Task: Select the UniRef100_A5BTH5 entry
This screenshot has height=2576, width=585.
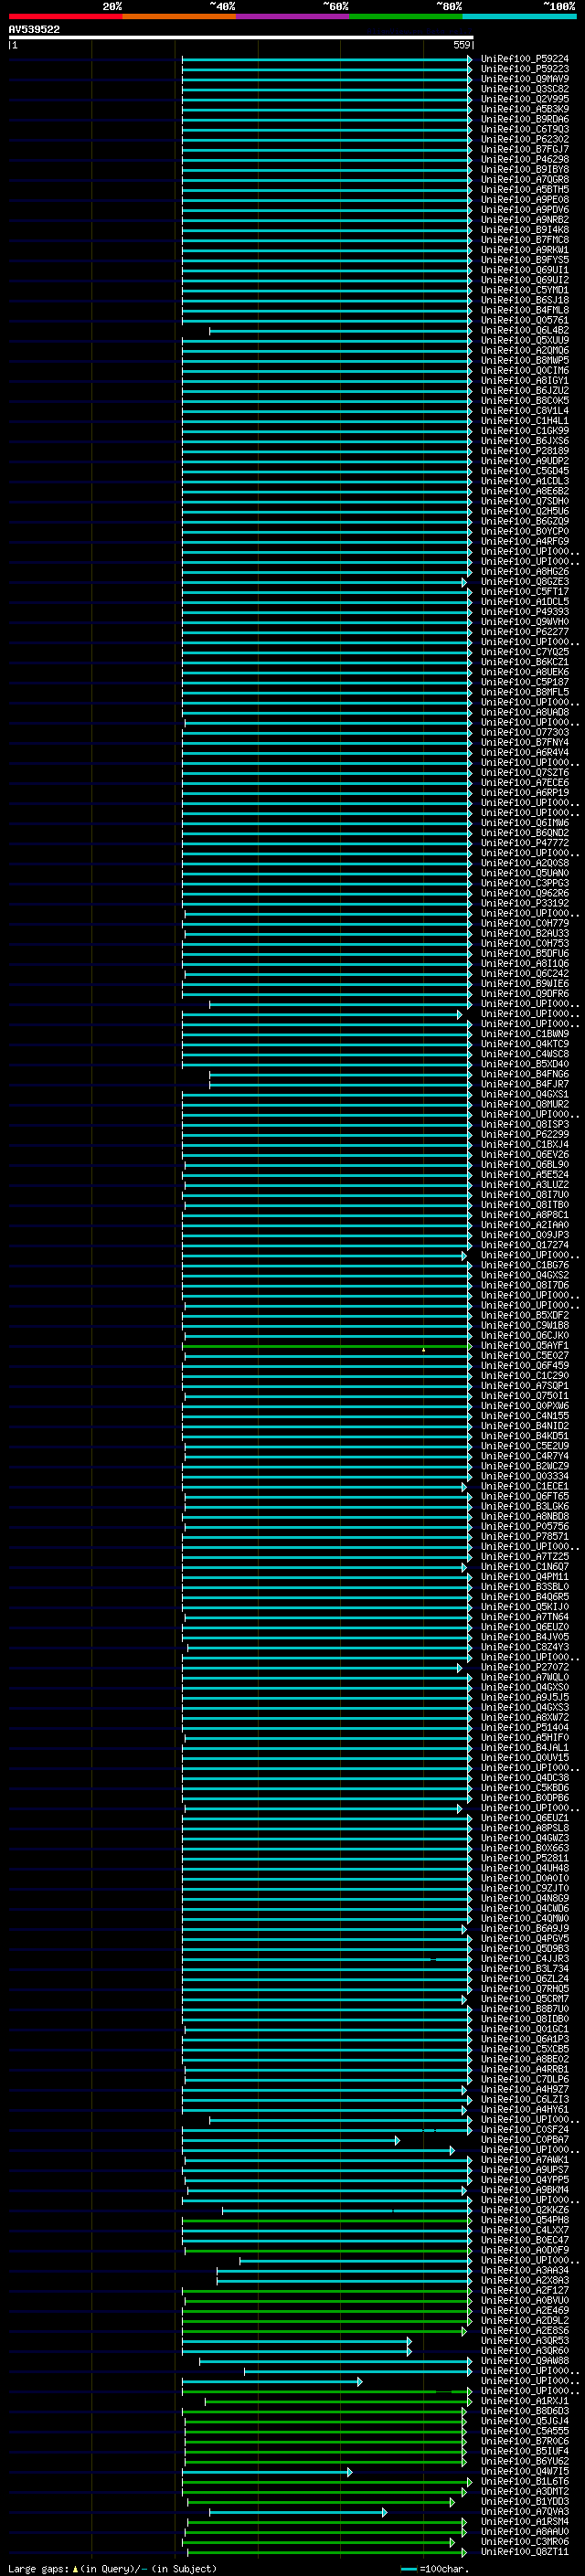Action: (x=525, y=190)
